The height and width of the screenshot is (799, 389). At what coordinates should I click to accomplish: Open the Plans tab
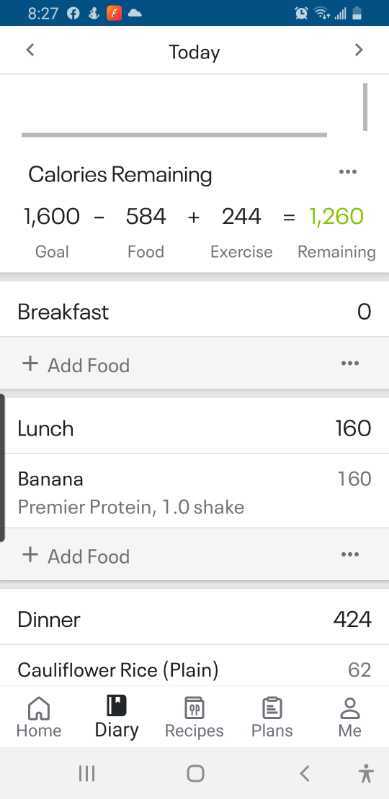pos(272,717)
